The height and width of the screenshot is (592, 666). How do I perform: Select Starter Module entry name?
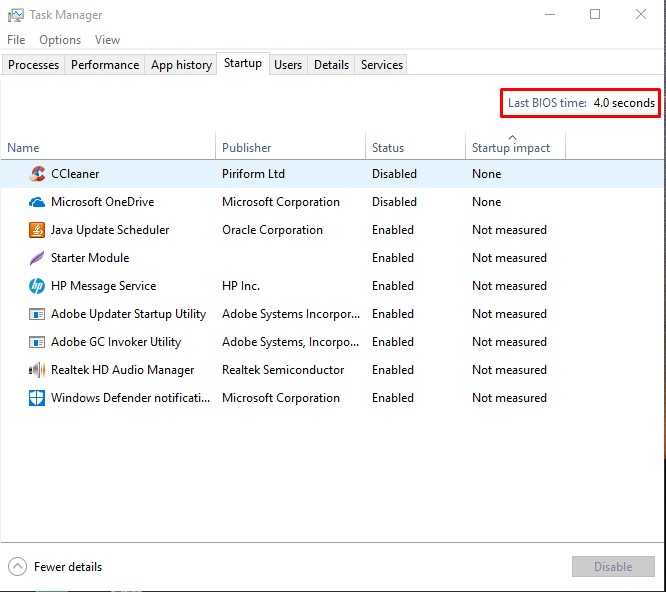90,258
